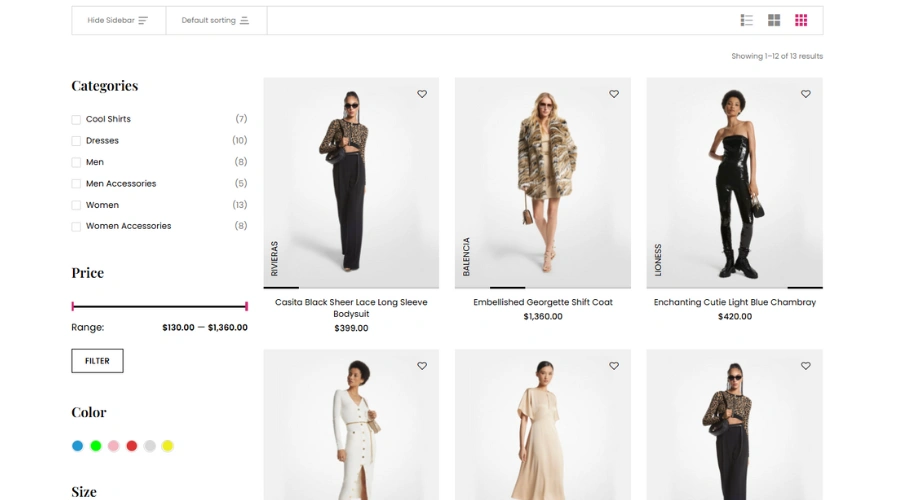900x500 pixels.
Task: Select the gray color swatch
Action: click(150, 445)
